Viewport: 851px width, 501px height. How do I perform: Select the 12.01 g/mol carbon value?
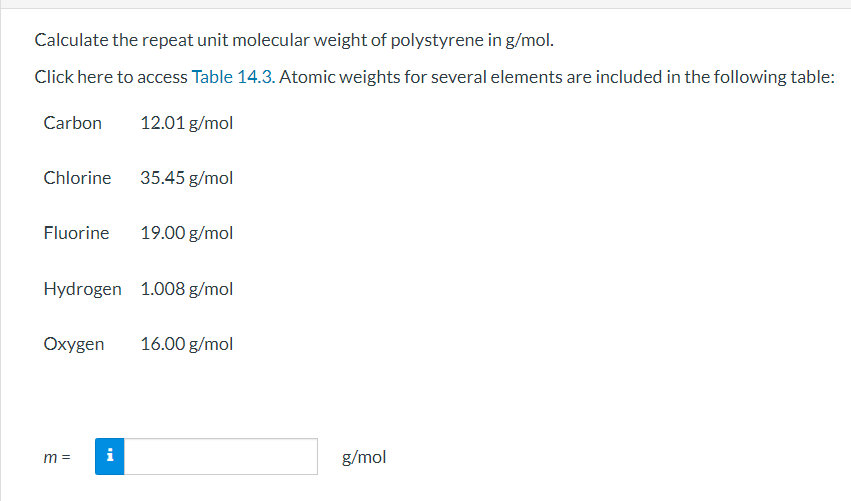[x=187, y=123]
